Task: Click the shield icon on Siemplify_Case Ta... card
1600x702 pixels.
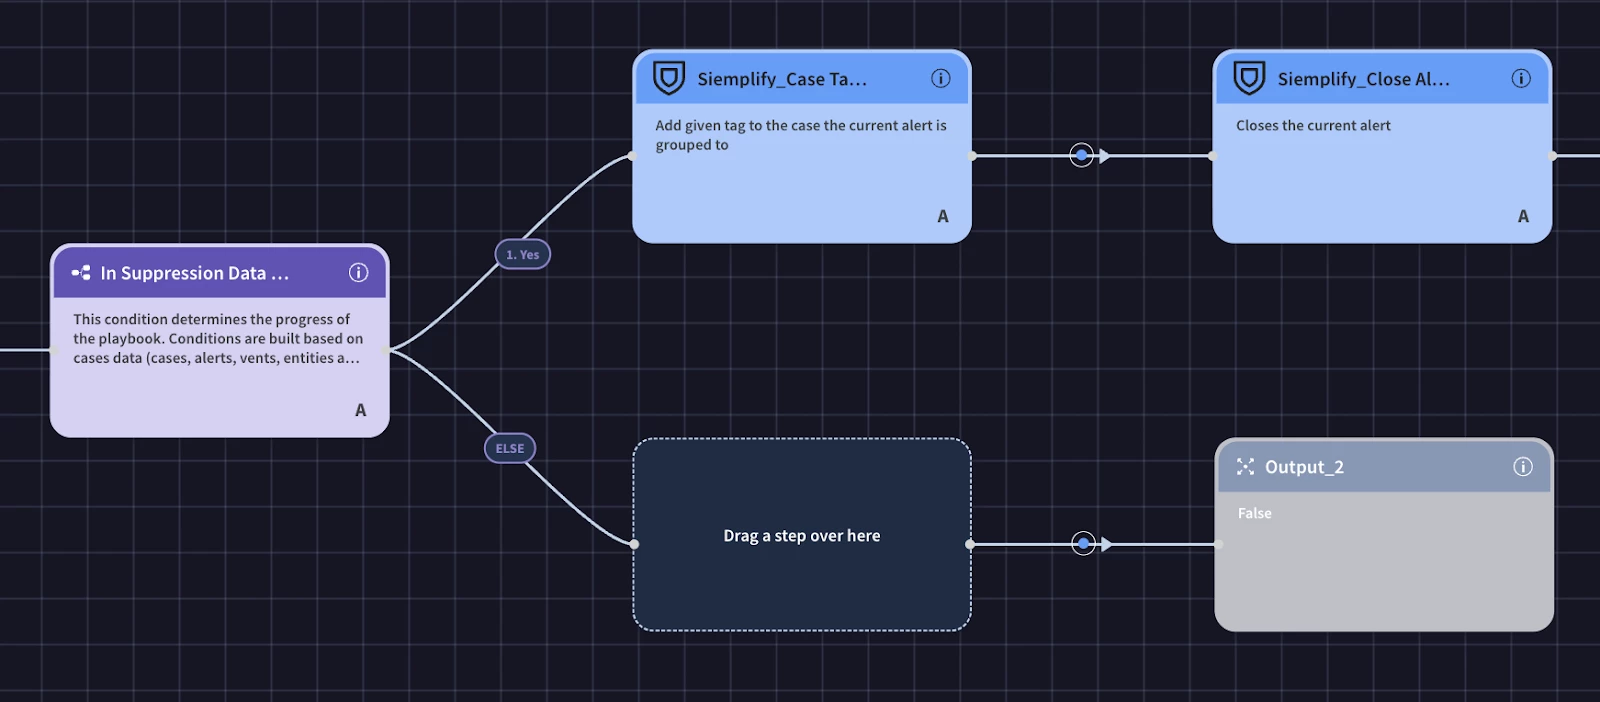Action: (669, 78)
